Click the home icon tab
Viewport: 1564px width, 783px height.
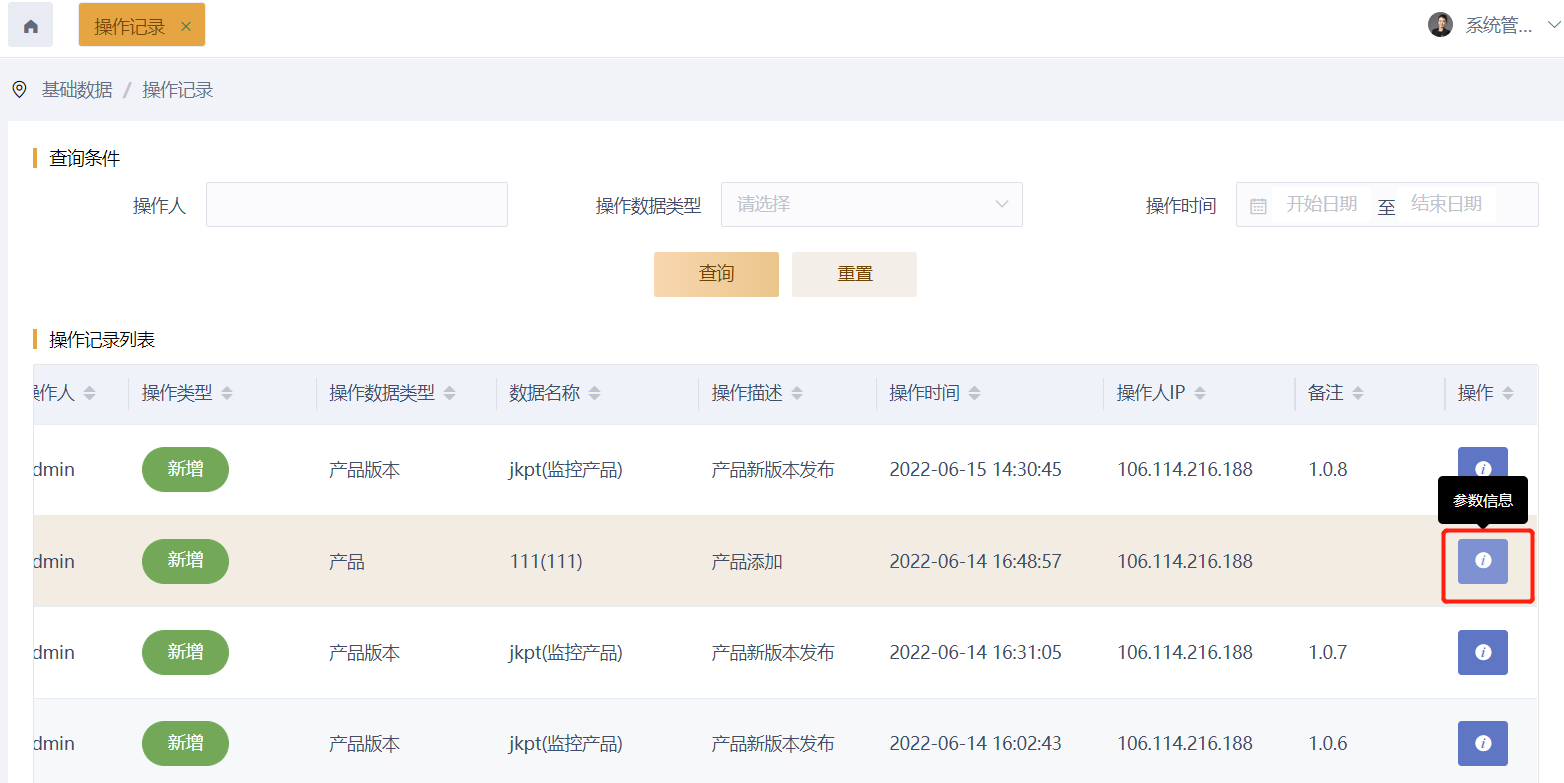click(30, 26)
